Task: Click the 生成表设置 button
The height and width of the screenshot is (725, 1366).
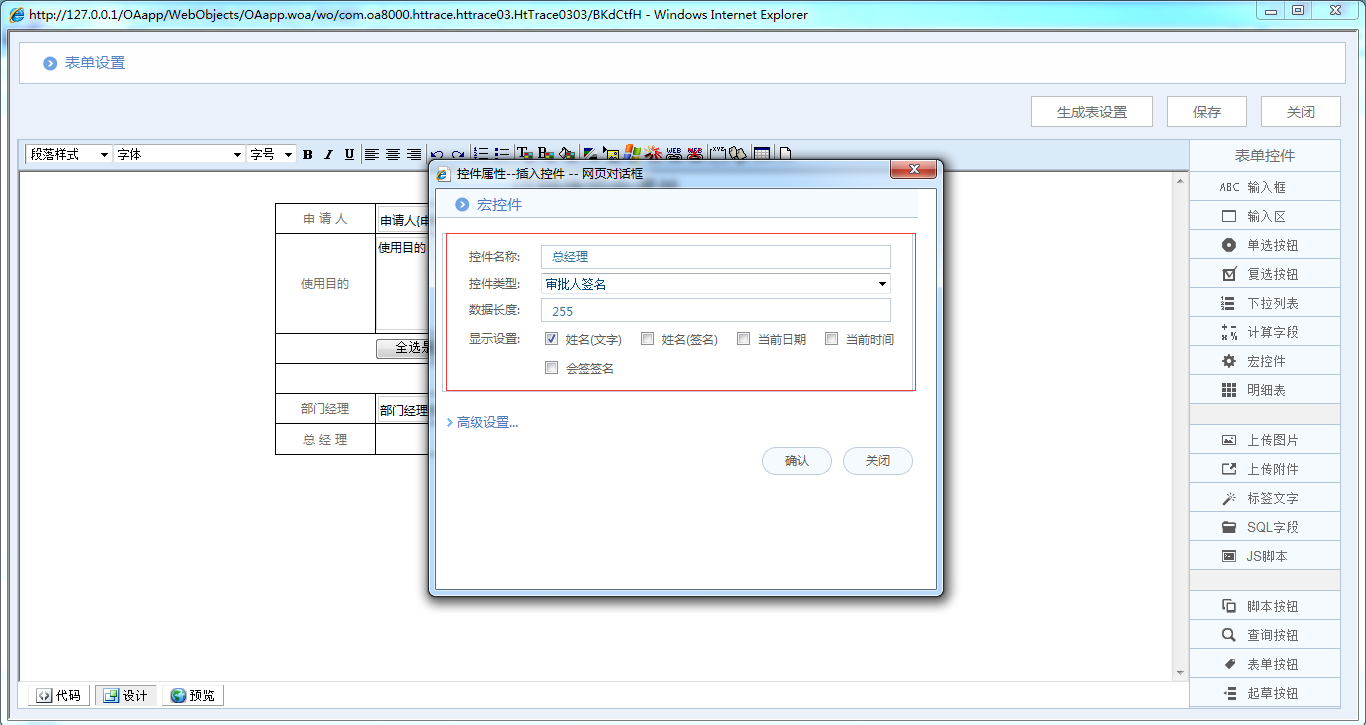Action: coord(1091,112)
